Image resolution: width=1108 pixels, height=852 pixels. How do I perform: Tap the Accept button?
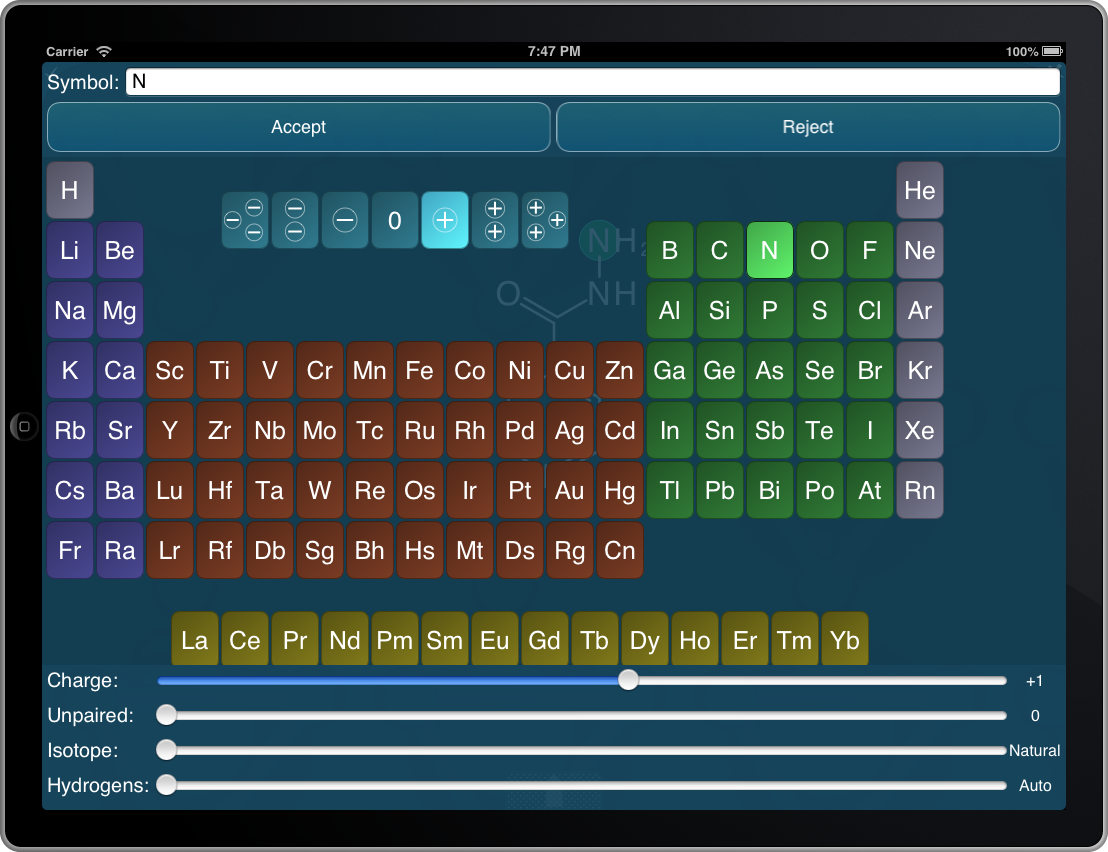[x=299, y=127]
